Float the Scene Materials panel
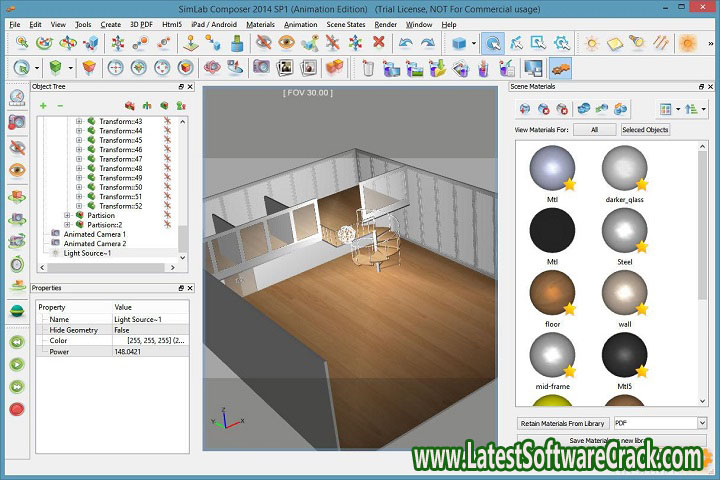Screen dimensions: 720x480 pyautogui.click(x=701, y=86)
